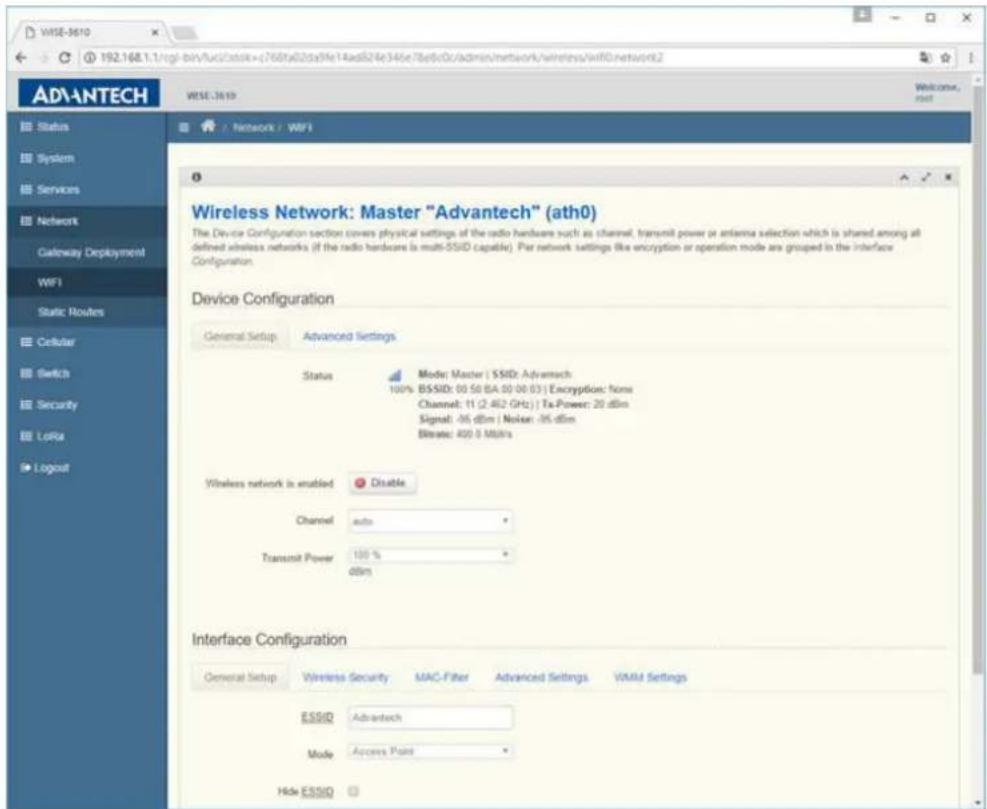Open a new browser tab

tap(184, 34)
